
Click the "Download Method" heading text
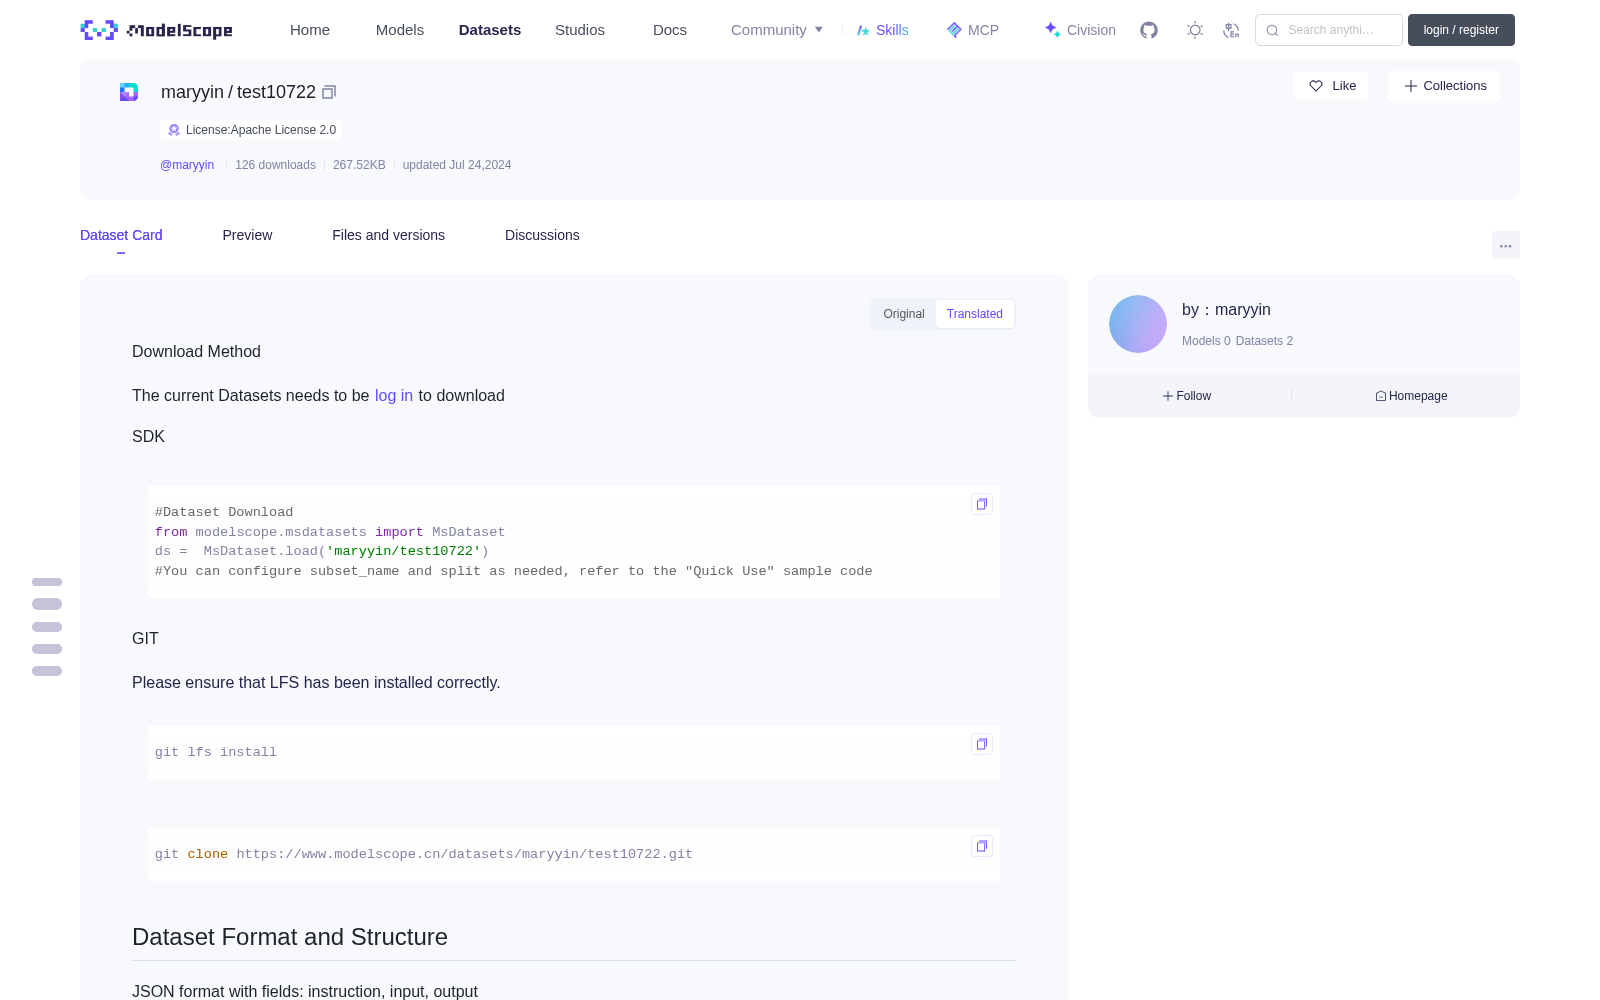[196, 352]
